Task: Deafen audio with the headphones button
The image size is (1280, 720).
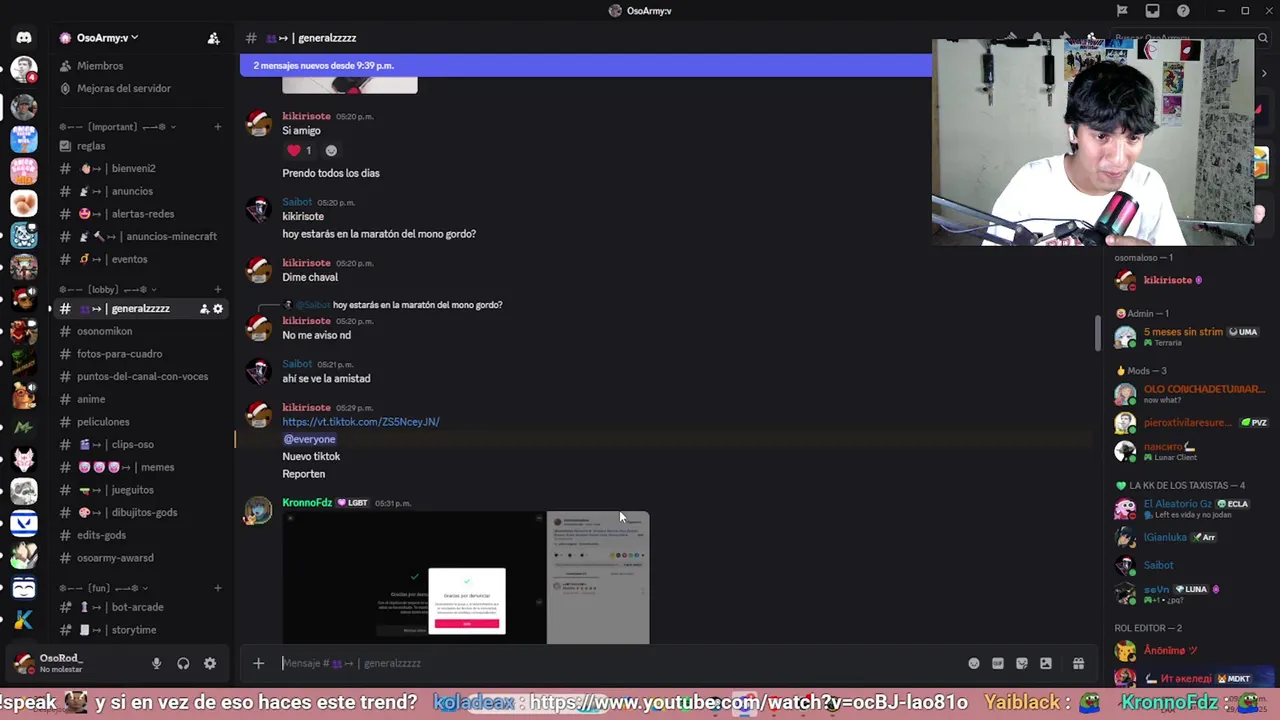Action: coord(183,663)
